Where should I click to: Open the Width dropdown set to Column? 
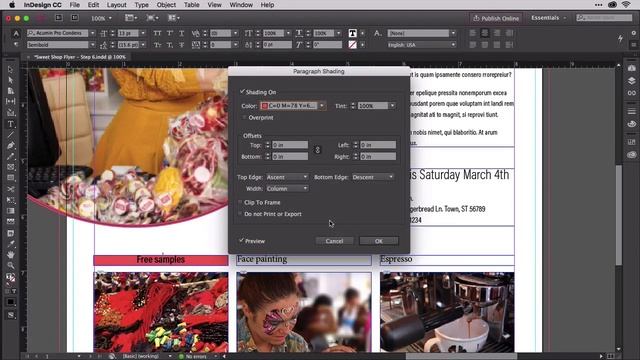[287, 189]
